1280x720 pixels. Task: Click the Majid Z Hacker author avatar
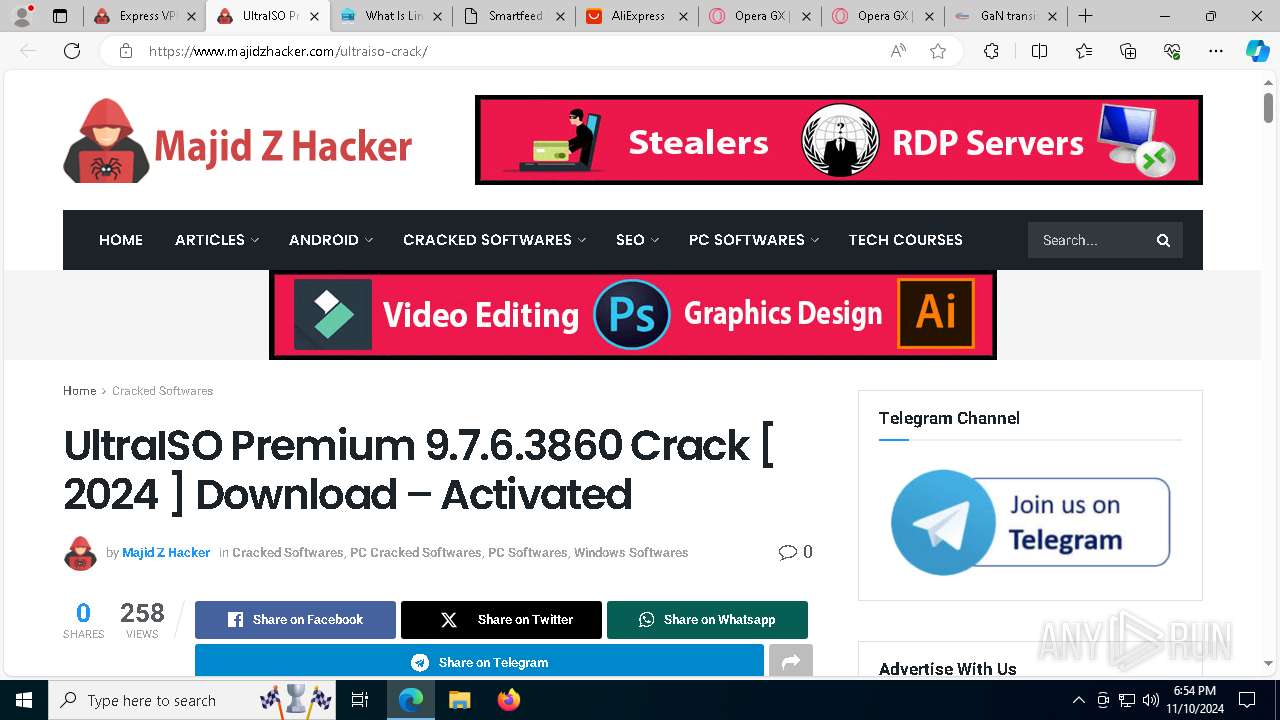click(80, 553)
